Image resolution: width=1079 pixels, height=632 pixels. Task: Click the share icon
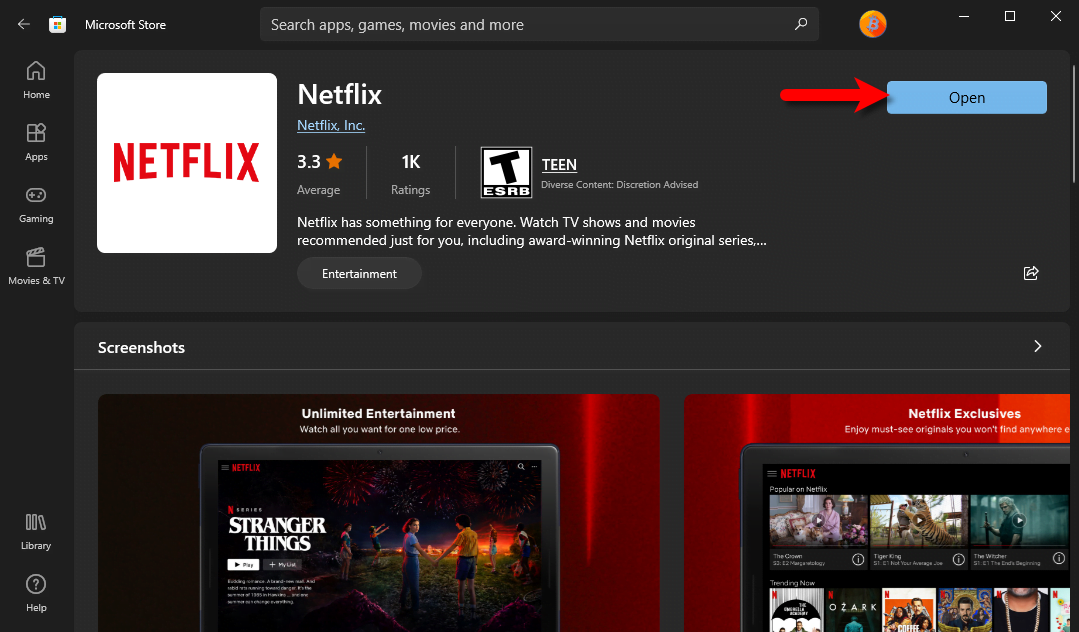point(1031,273)
